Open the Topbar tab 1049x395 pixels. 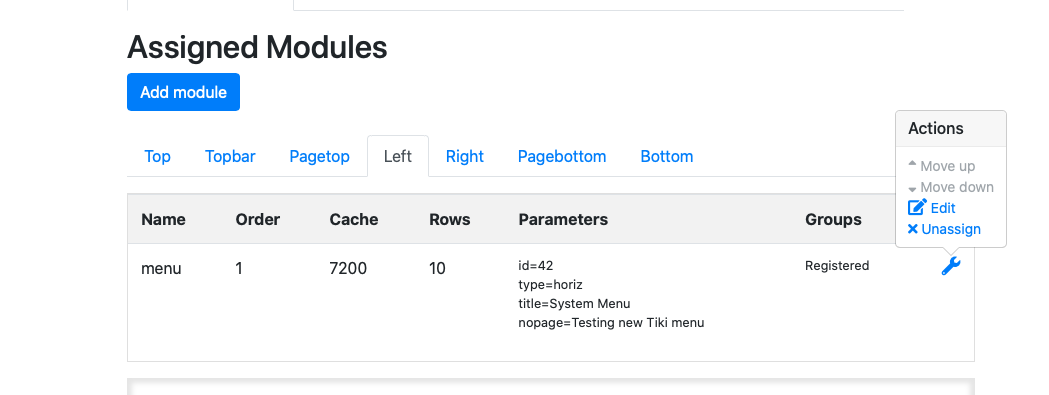click(x=230, y=156)
